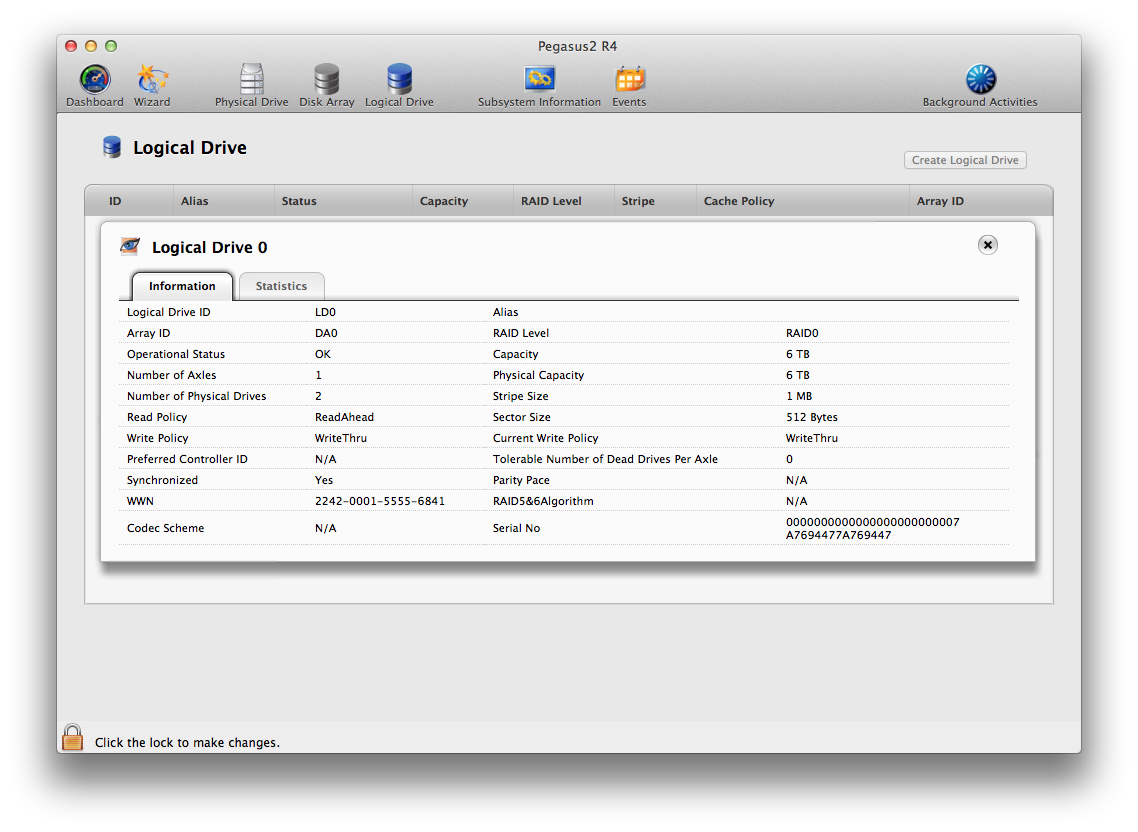Click the LD0 logical drive ID value
The height and width of the screenshot is (832, 1138).
pyautogui.click(x=325, y=312)
